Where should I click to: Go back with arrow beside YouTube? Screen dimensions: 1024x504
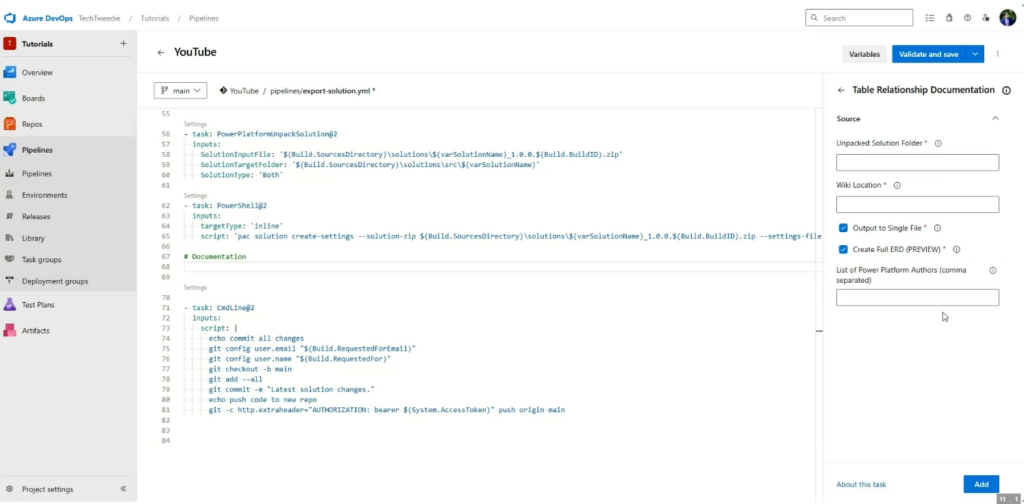(x=161, y=52)
